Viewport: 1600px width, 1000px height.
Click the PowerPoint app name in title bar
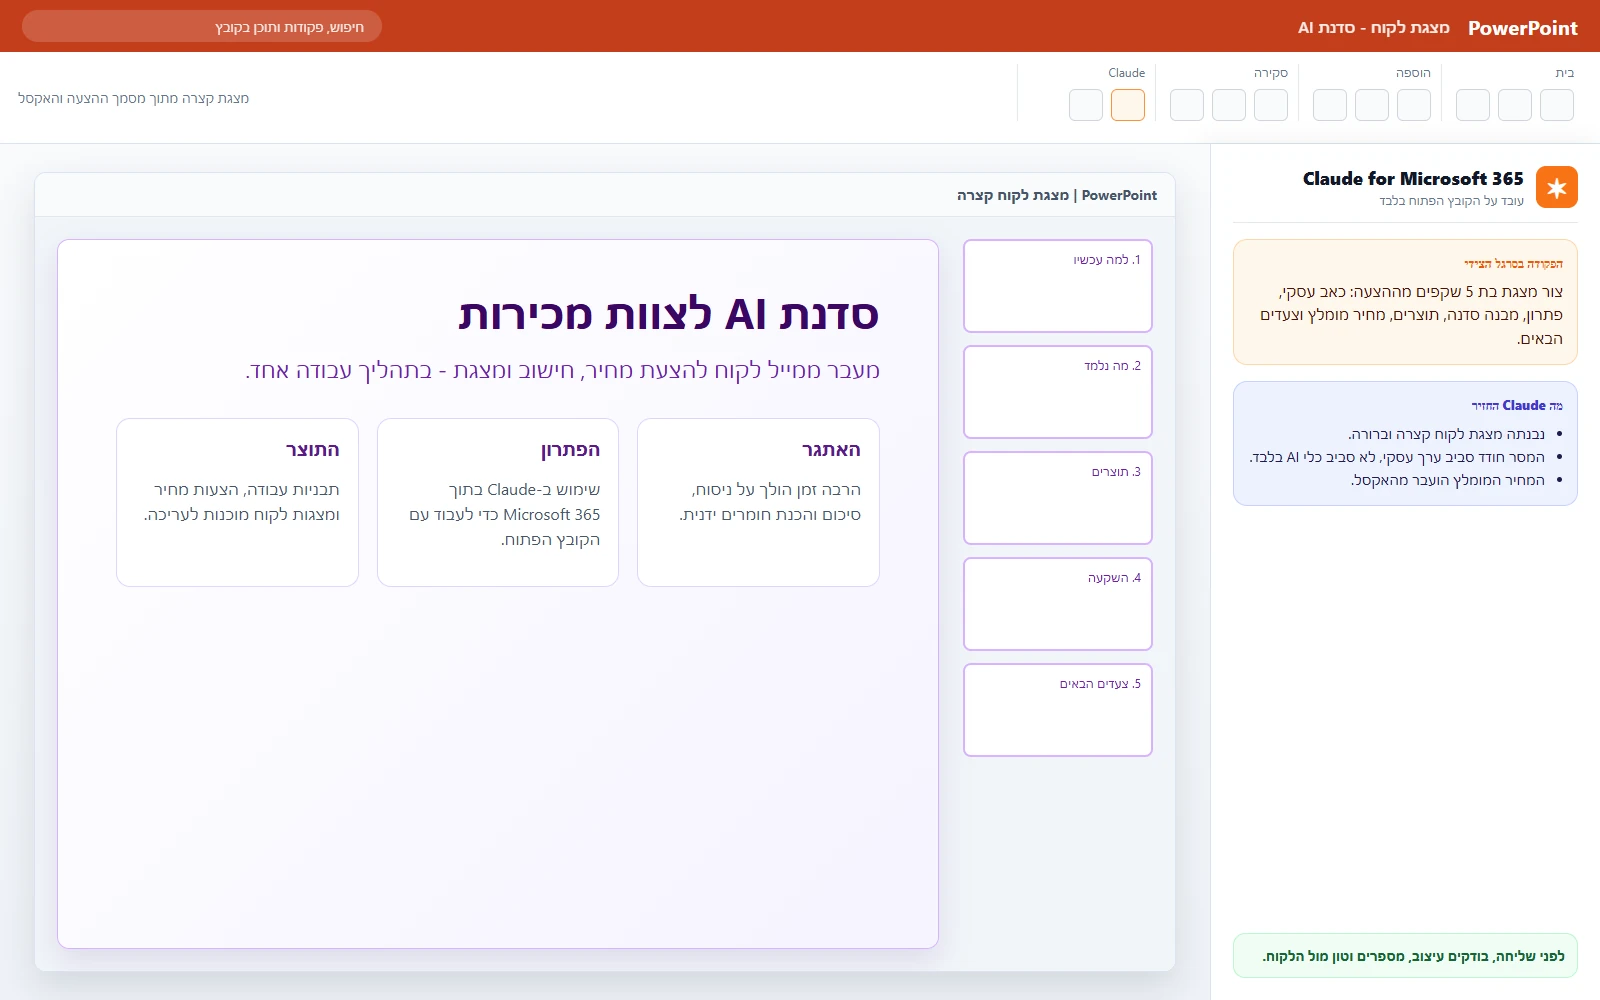point(1523,28)
